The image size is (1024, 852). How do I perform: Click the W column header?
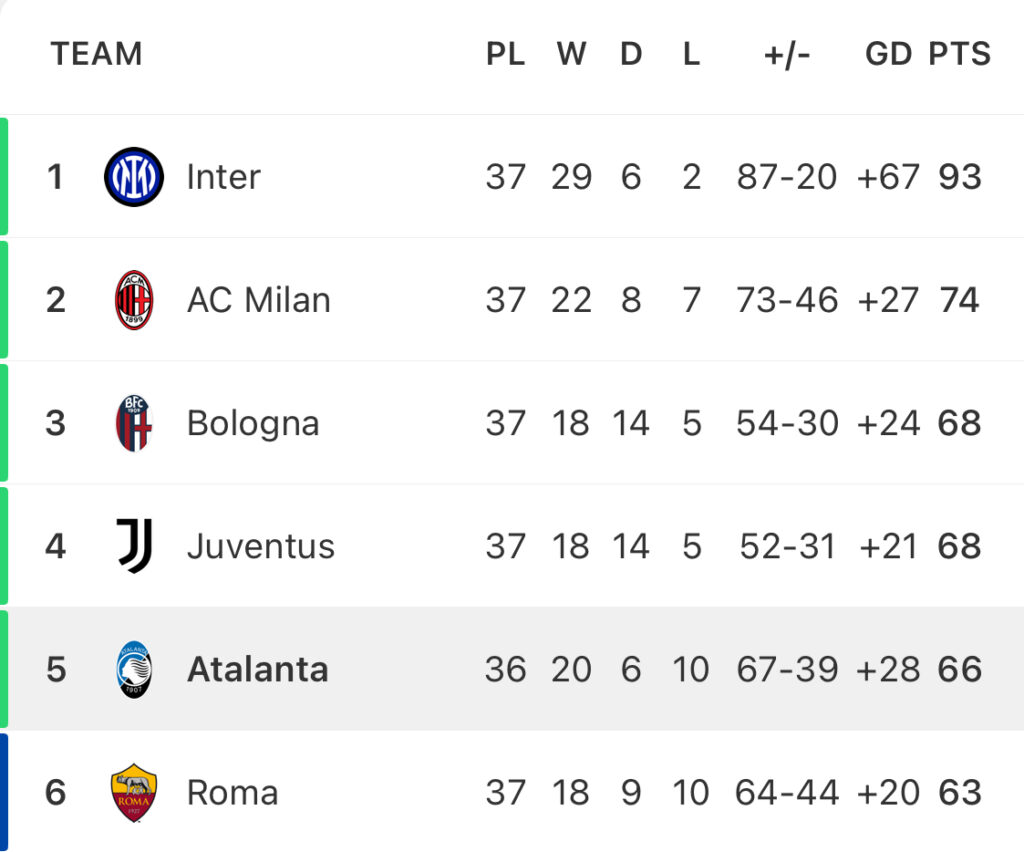(571, 54)
